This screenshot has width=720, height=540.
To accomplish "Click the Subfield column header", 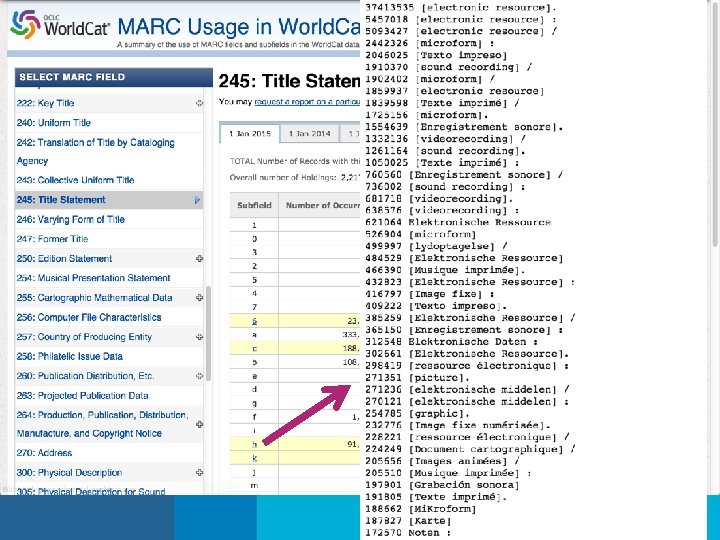I will pyautogui.click(x=254, y=205).
